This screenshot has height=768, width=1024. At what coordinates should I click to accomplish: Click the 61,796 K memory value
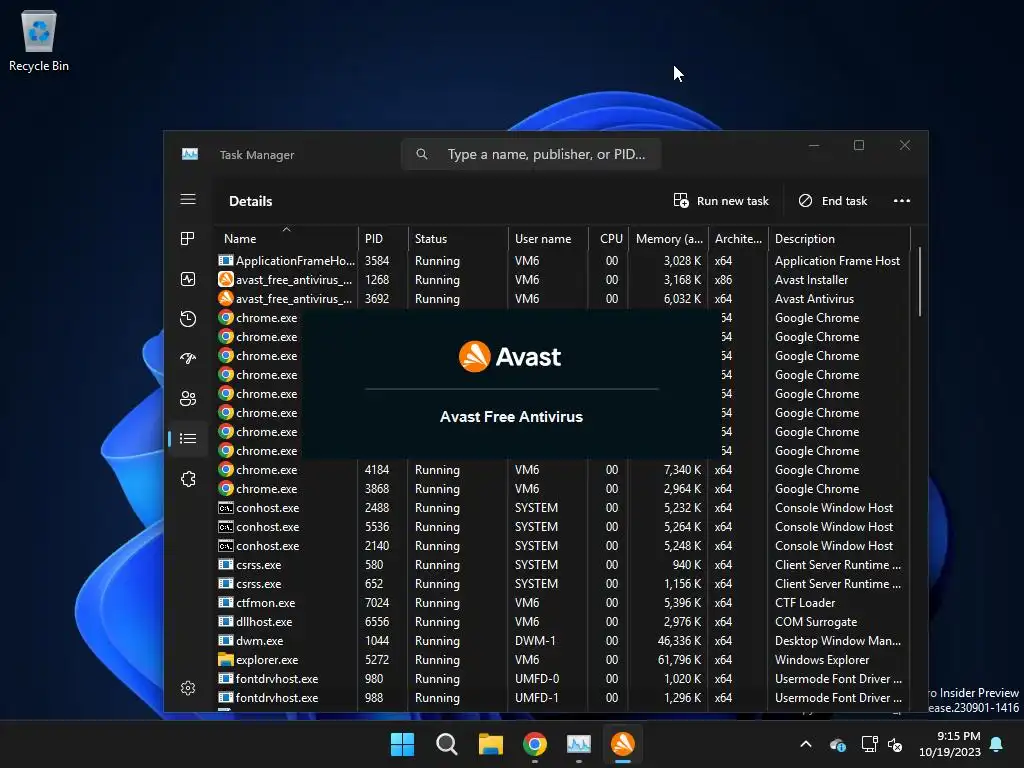[679, 660]
